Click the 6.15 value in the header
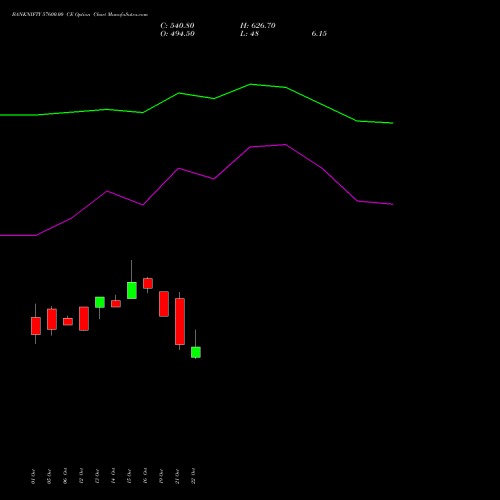Image resolution: width=500 pixels, height=500 pixels. [319, 34]
